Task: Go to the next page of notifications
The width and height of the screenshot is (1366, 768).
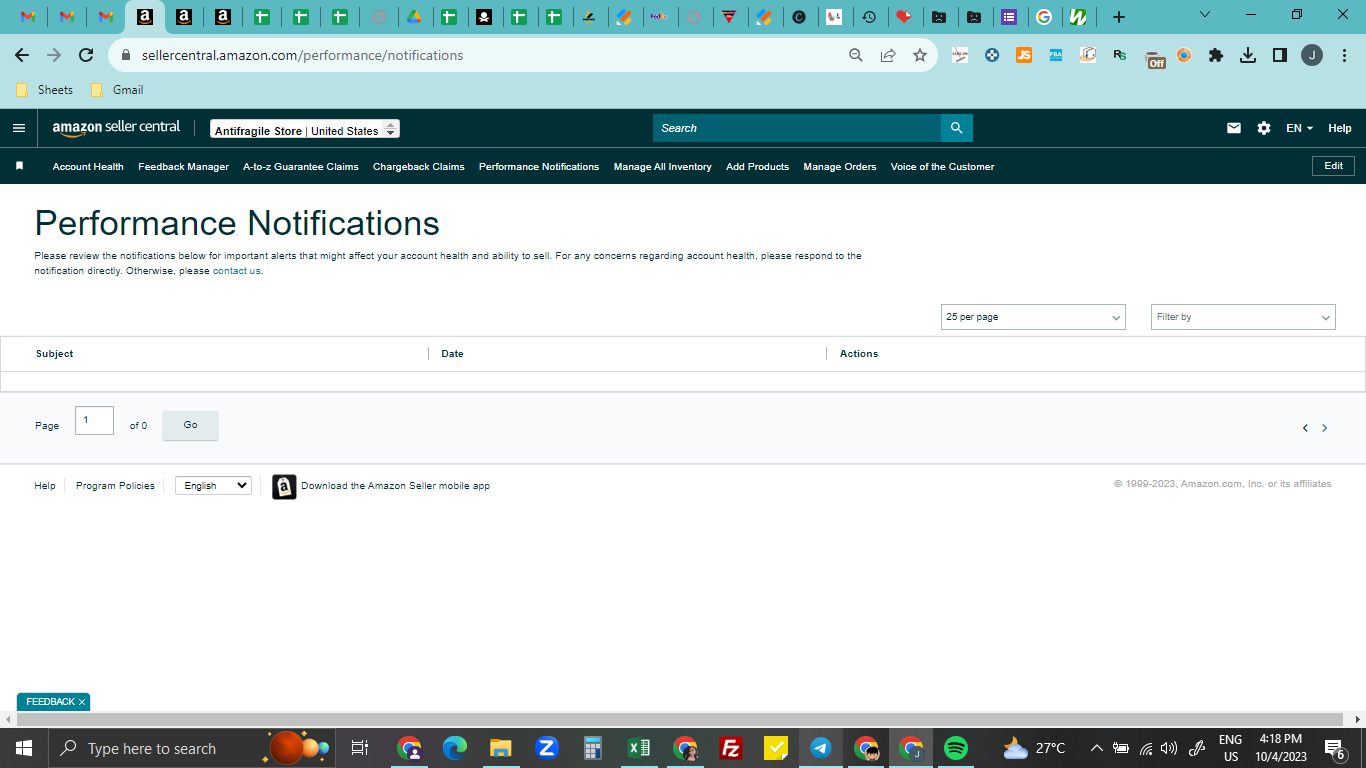Action: [x=1325, y=428]
